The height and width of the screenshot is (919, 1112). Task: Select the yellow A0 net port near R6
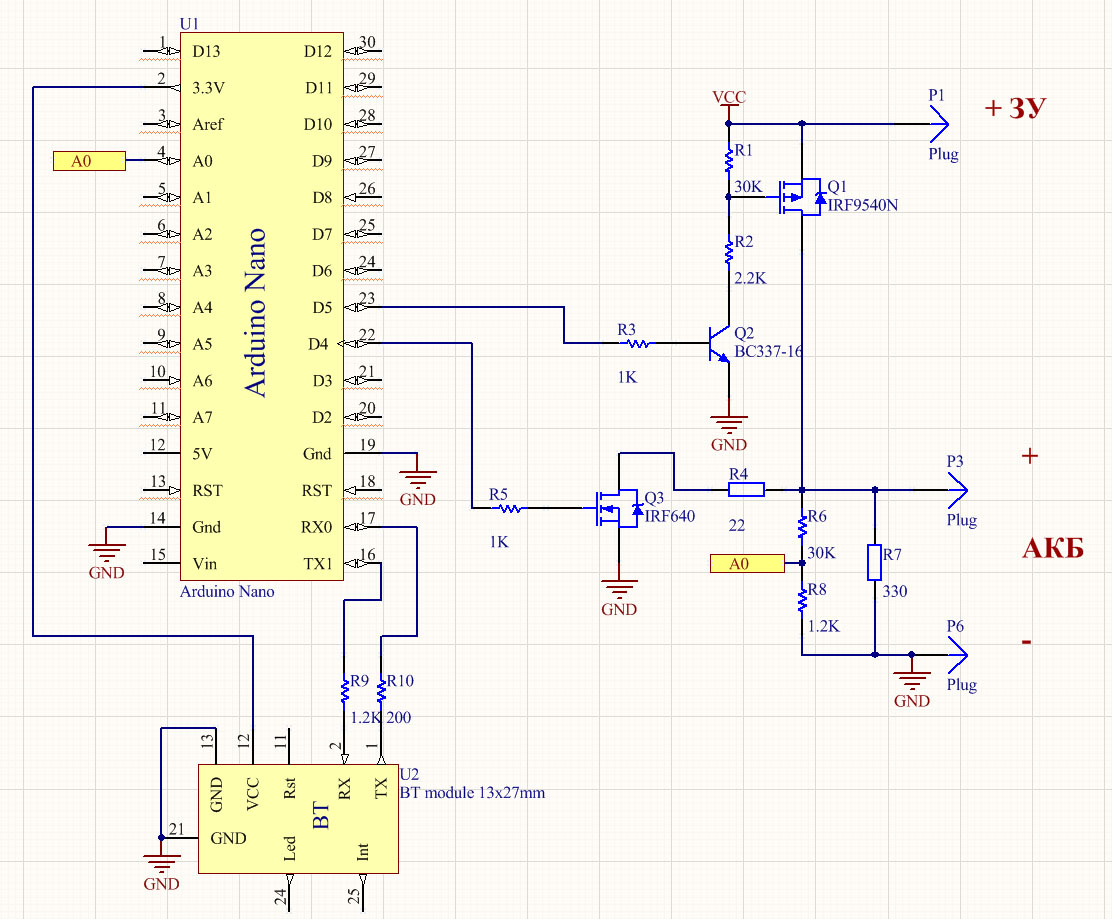click(x=747, y=563)
